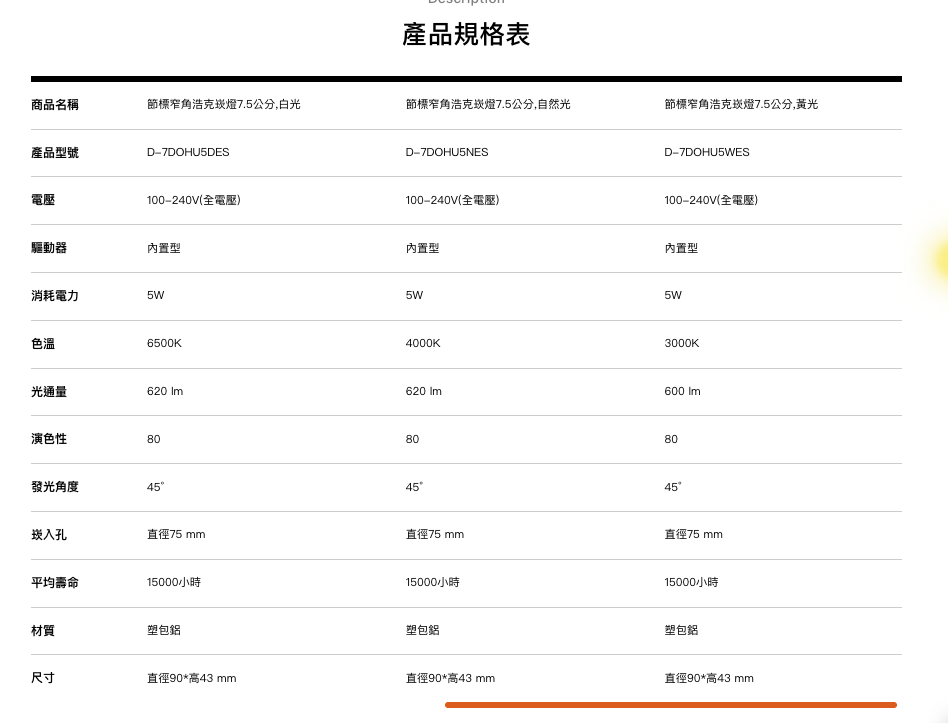This screenshot has height=723, width=948.
Task: Click the 產品規格表 heading
Action: coord(466,35)
